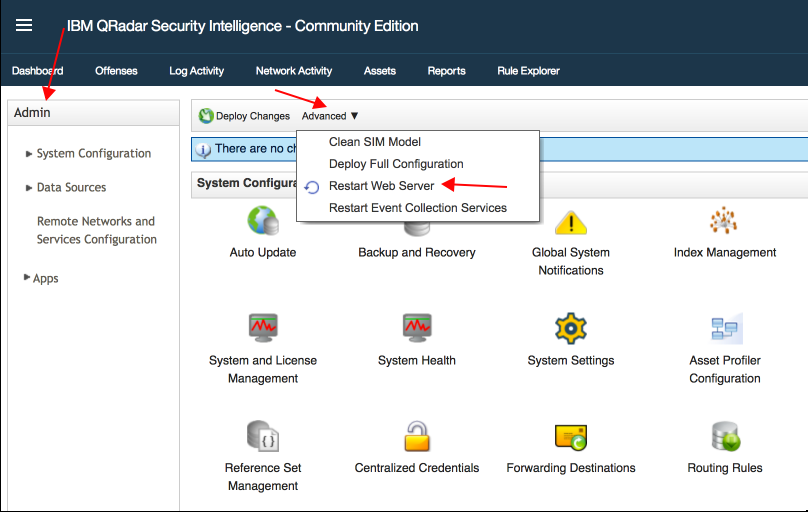Click the Global System Notifications label

570,261
